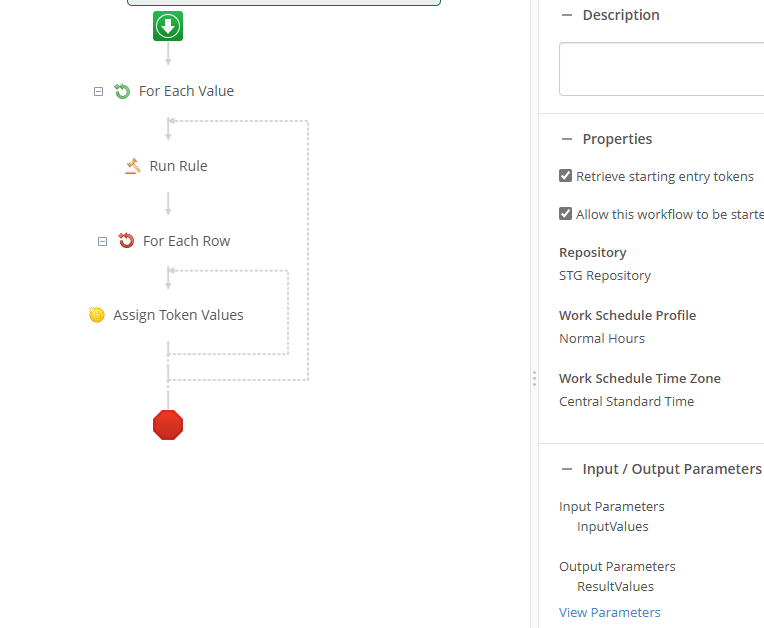Select the For Each Row activity label

click(187, 241)
